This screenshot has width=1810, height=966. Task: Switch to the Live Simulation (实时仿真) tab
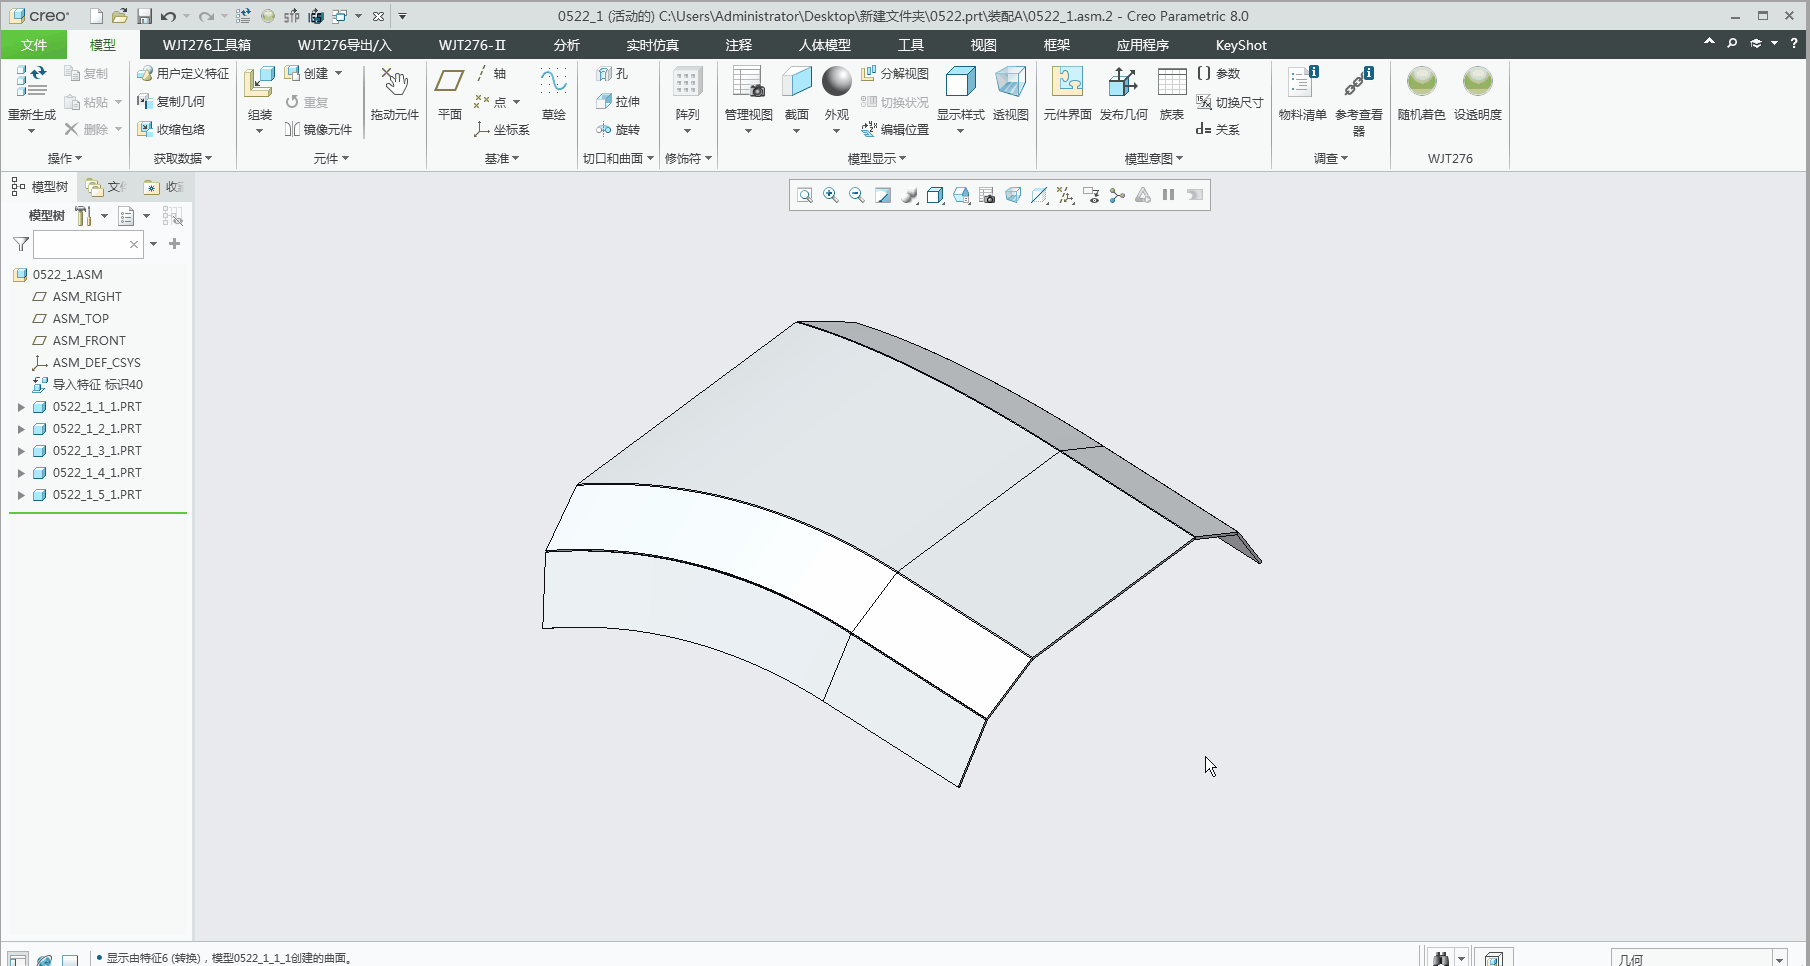click(x=653, y=45)
